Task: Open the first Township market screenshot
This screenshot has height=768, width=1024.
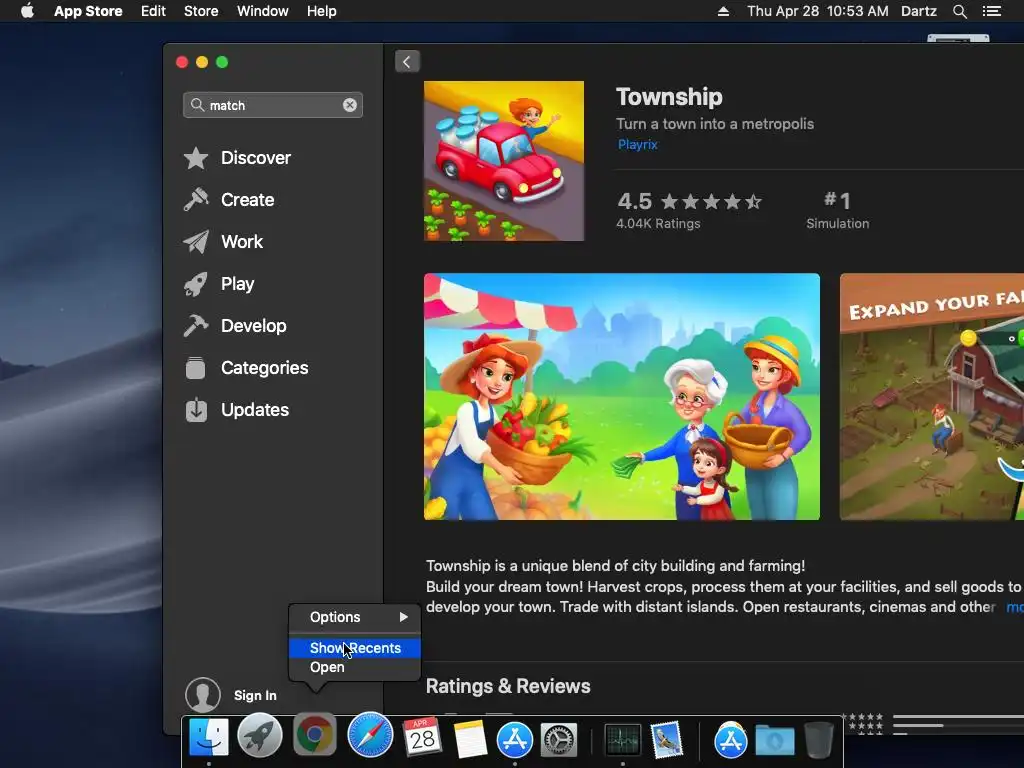Action: tap(622, 396)
